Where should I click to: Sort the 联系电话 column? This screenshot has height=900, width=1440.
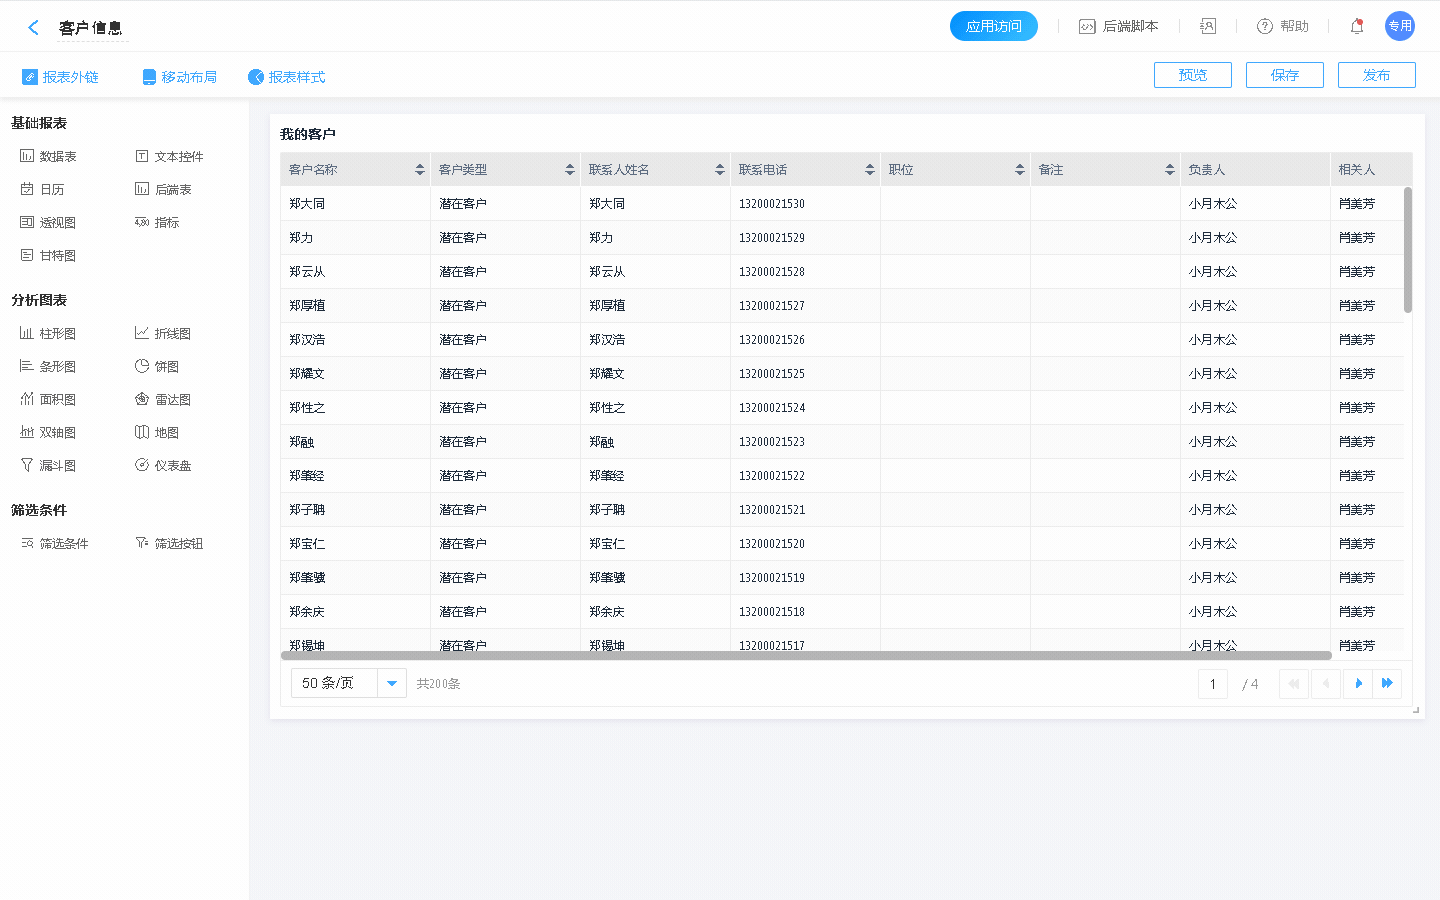point(870,170)
